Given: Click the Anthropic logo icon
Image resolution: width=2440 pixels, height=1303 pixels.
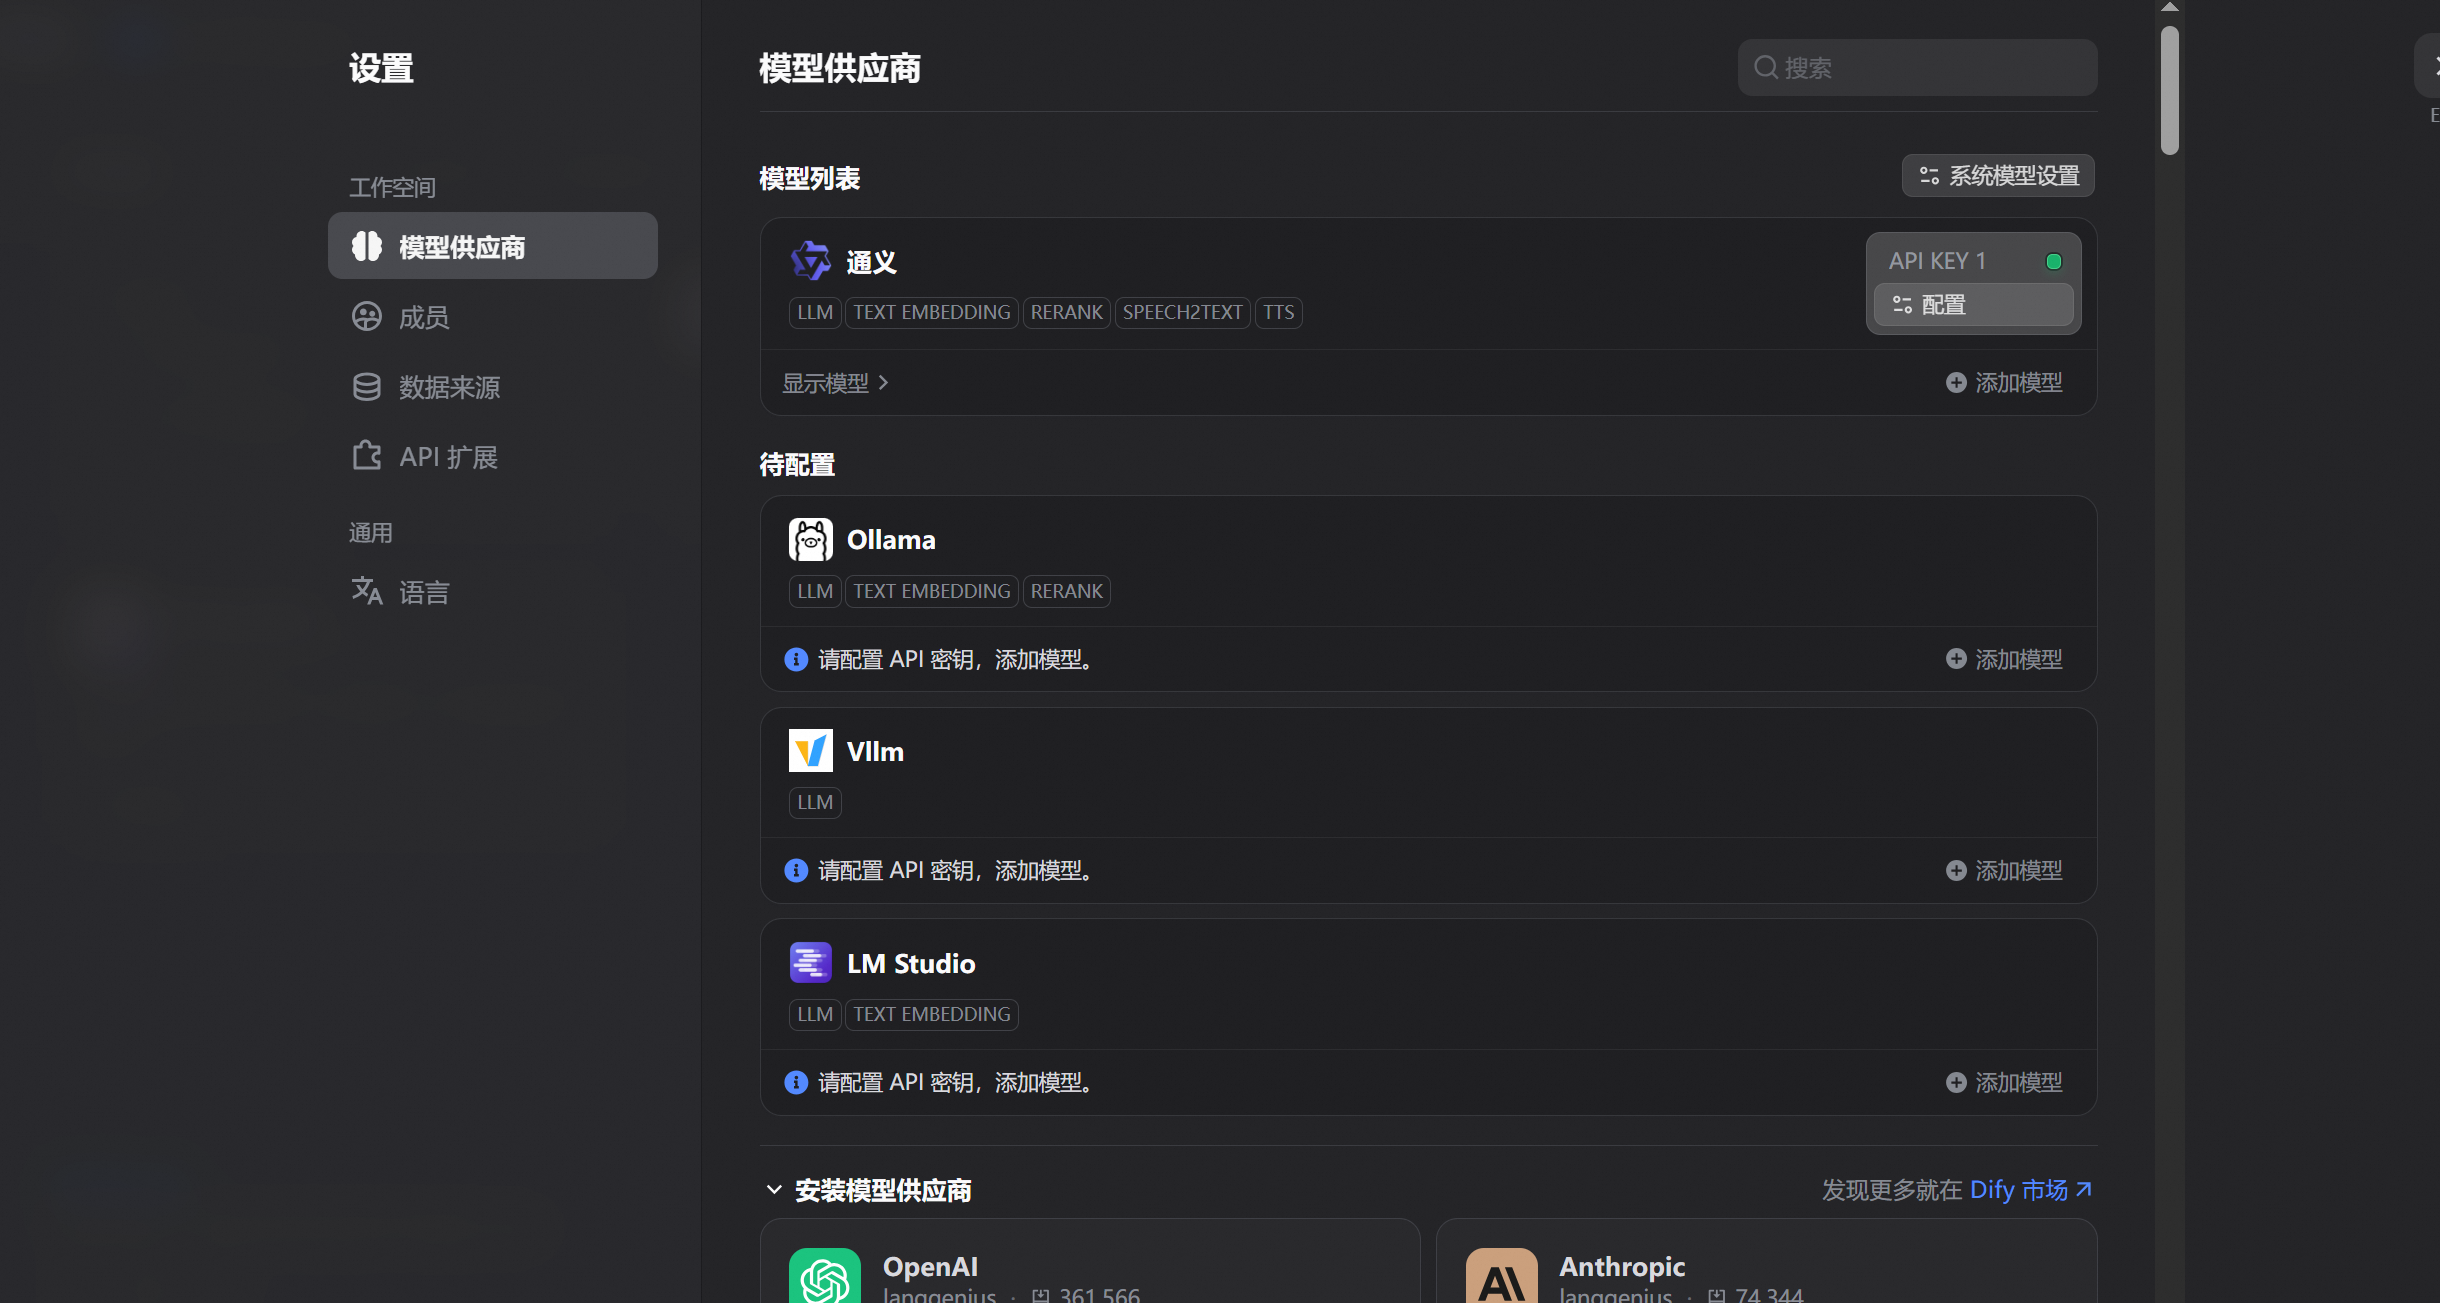Looking at the screenshot, I should (1501, 1277).
